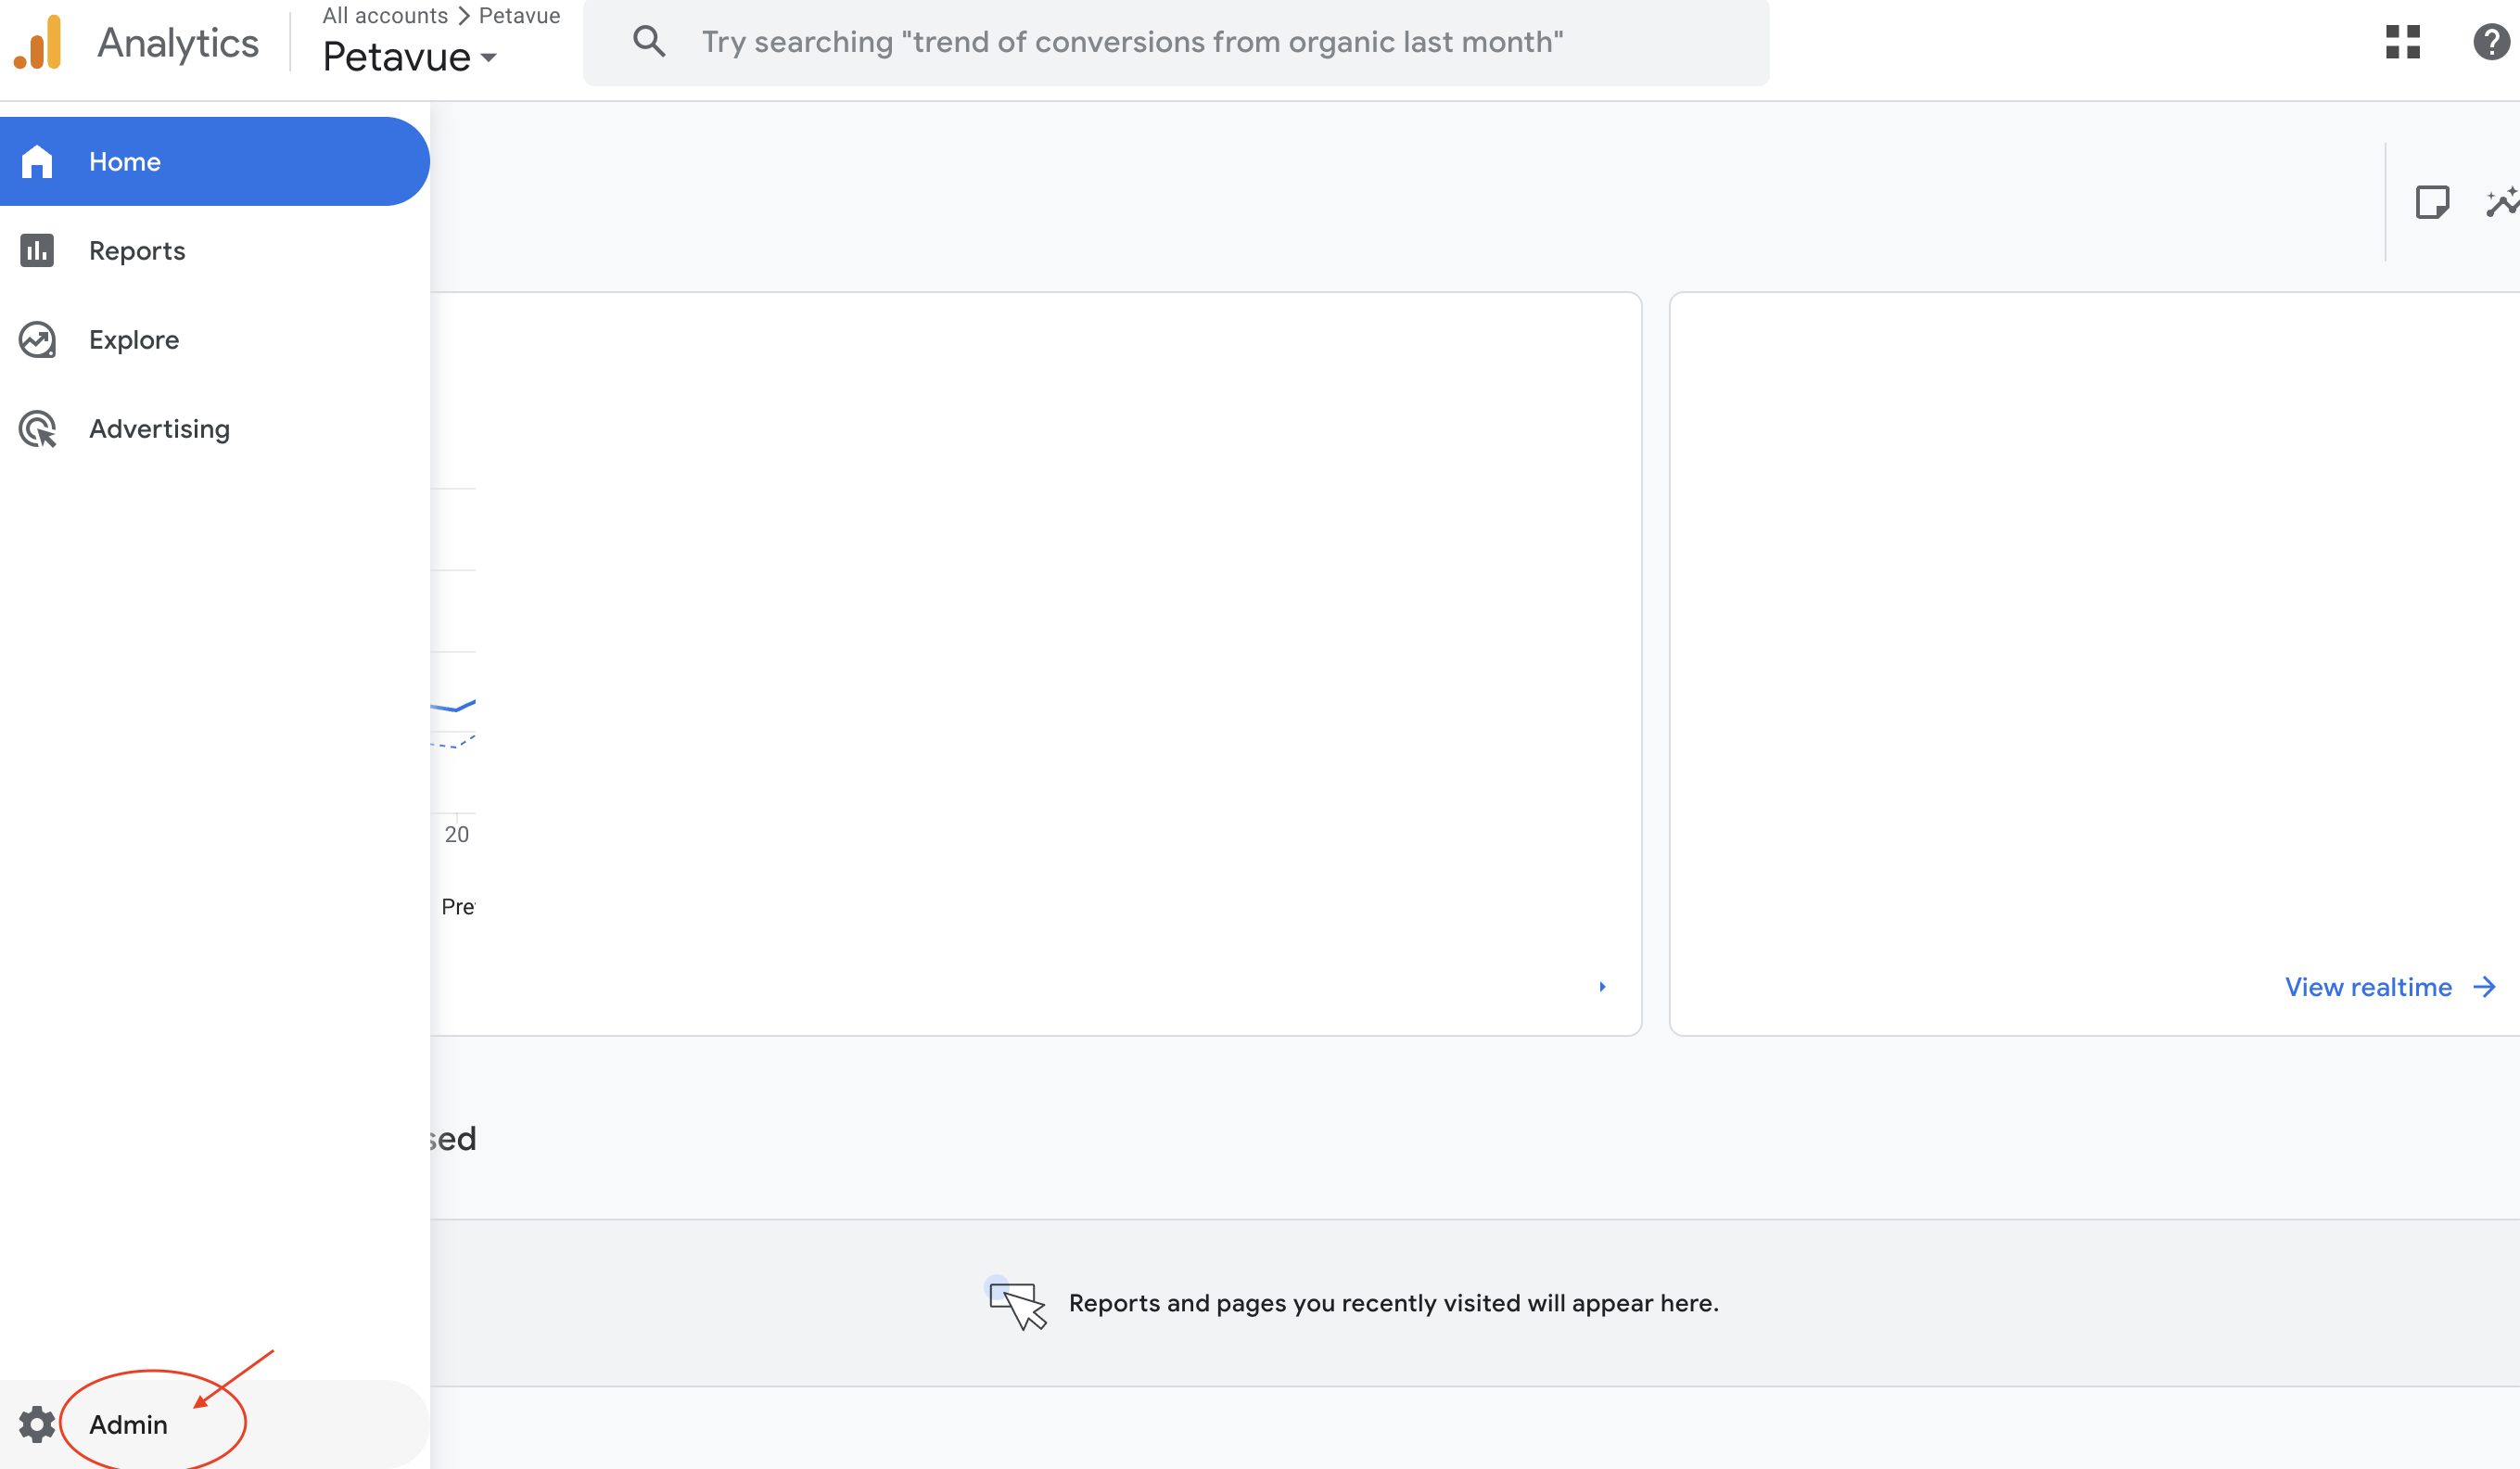Expand the small blue arrow on card

click(1602, 987)
